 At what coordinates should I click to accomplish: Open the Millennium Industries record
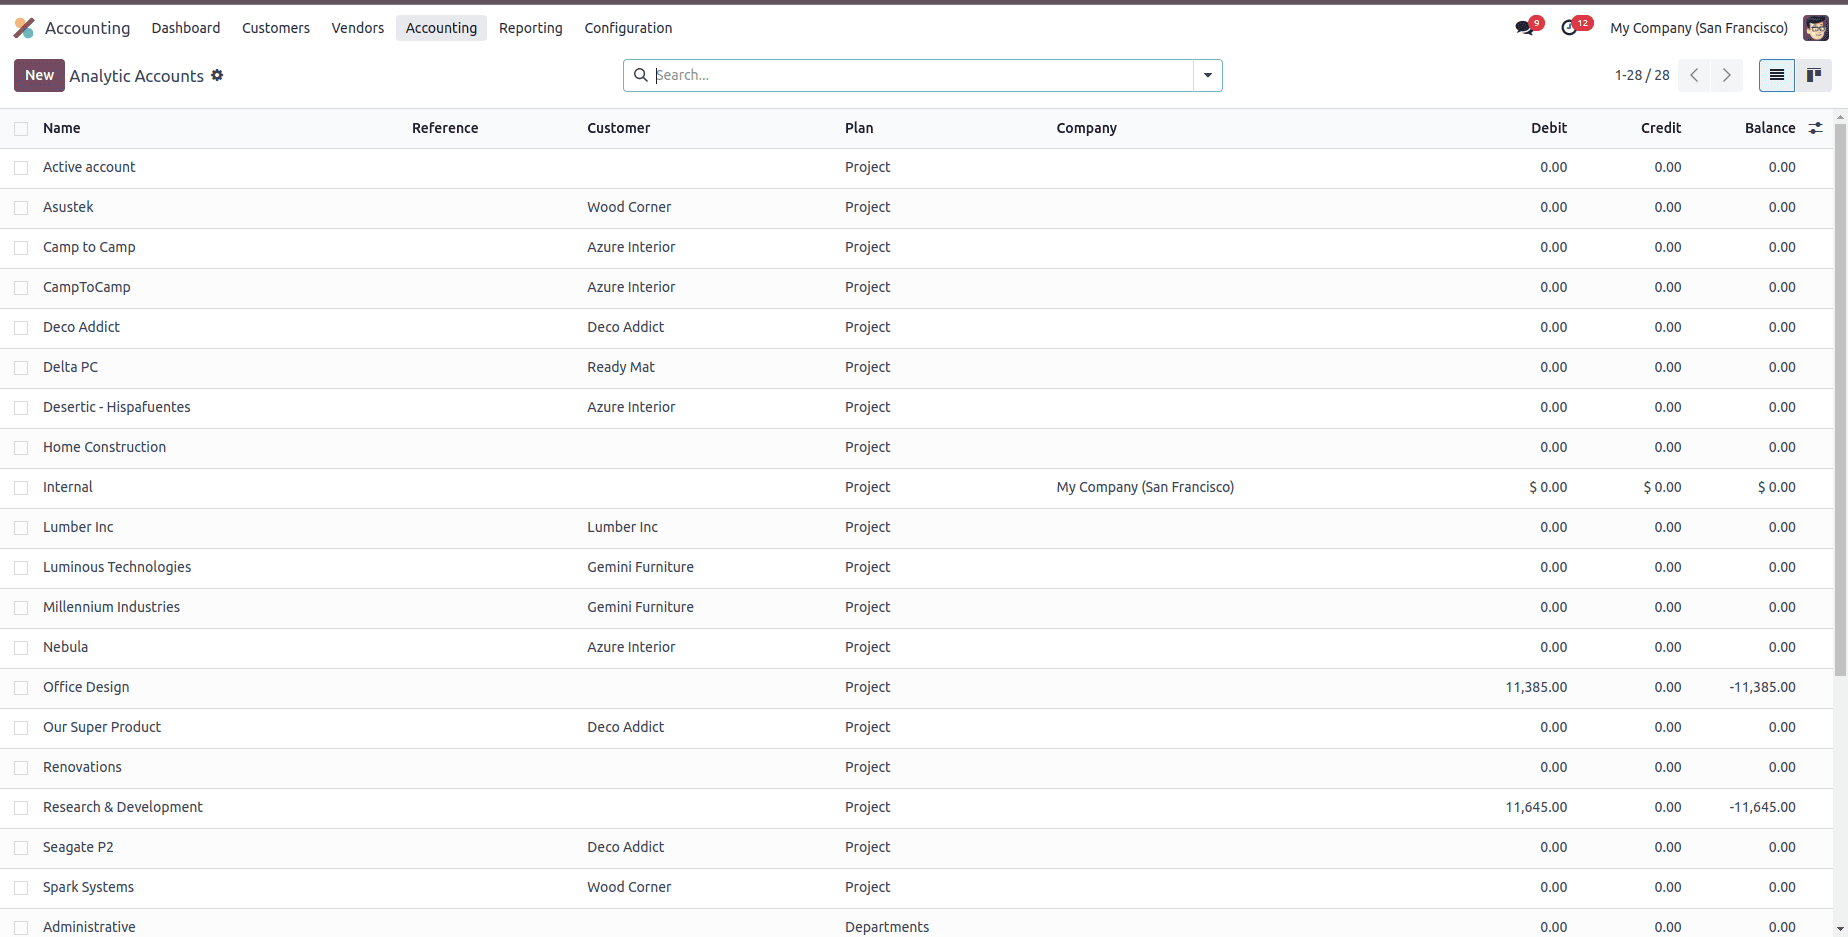point(112,607)
